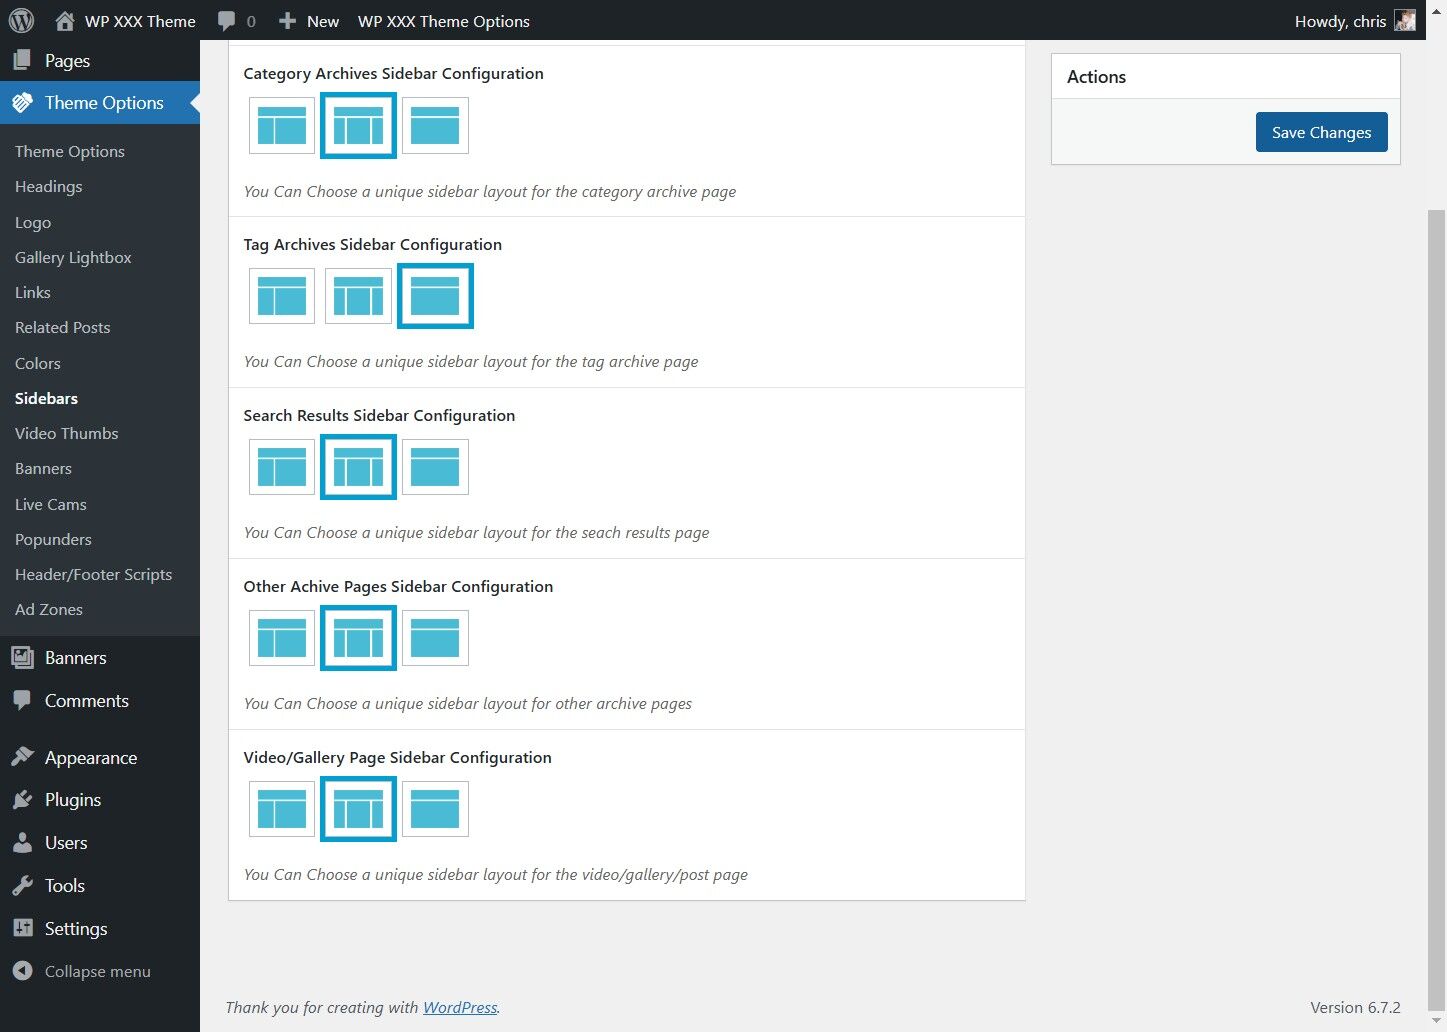
Task: Expand the Appearance menu
Action: (90, 758)
